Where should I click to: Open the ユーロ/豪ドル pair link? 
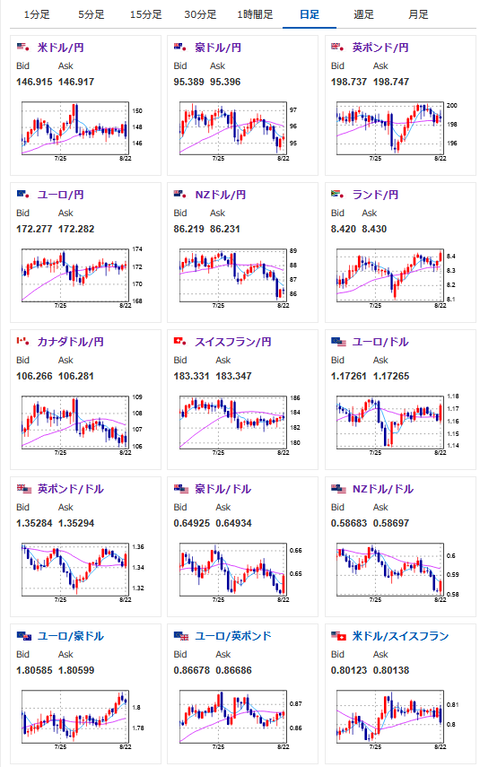(x=70, y=636)
